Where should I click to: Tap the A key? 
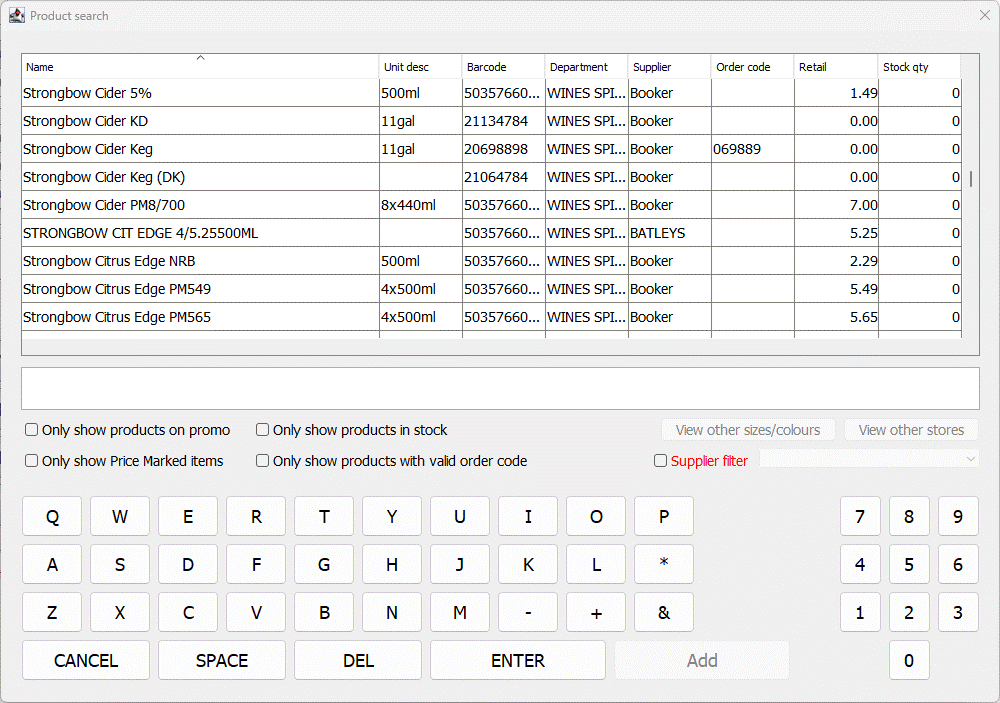pyautogui.click(x=52, y=564)
